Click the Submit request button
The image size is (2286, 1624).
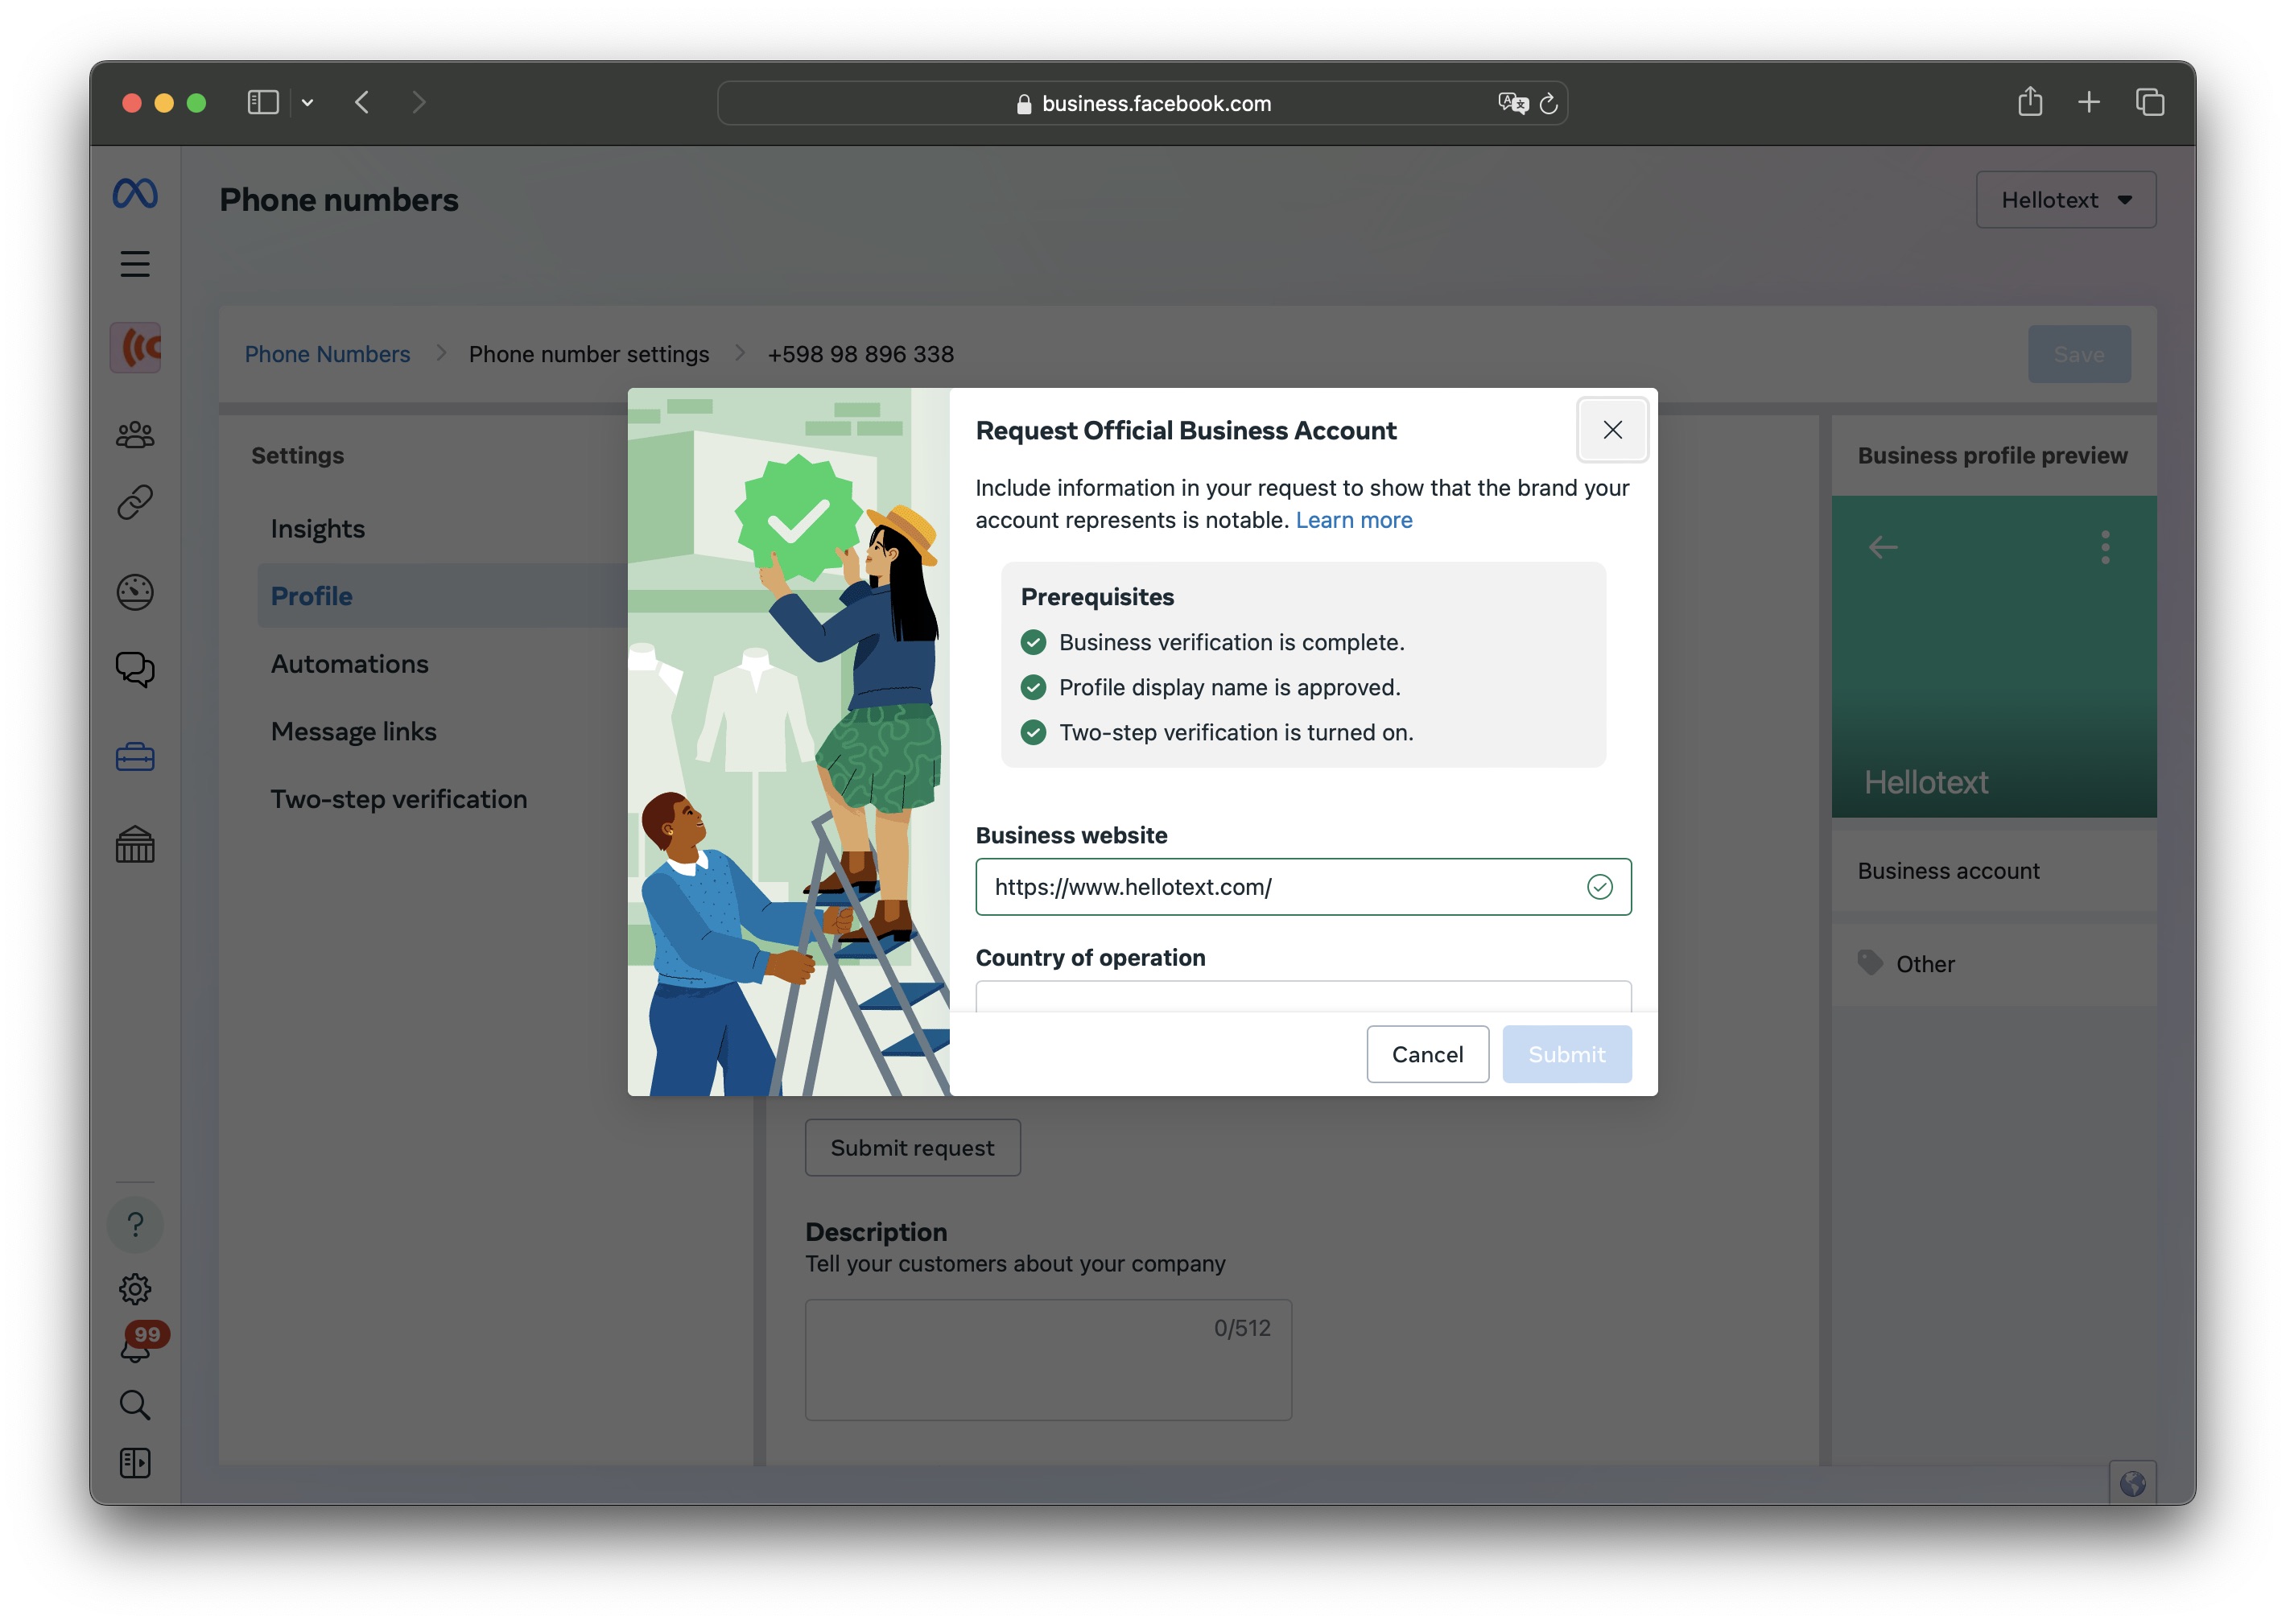pos(912,1147)
